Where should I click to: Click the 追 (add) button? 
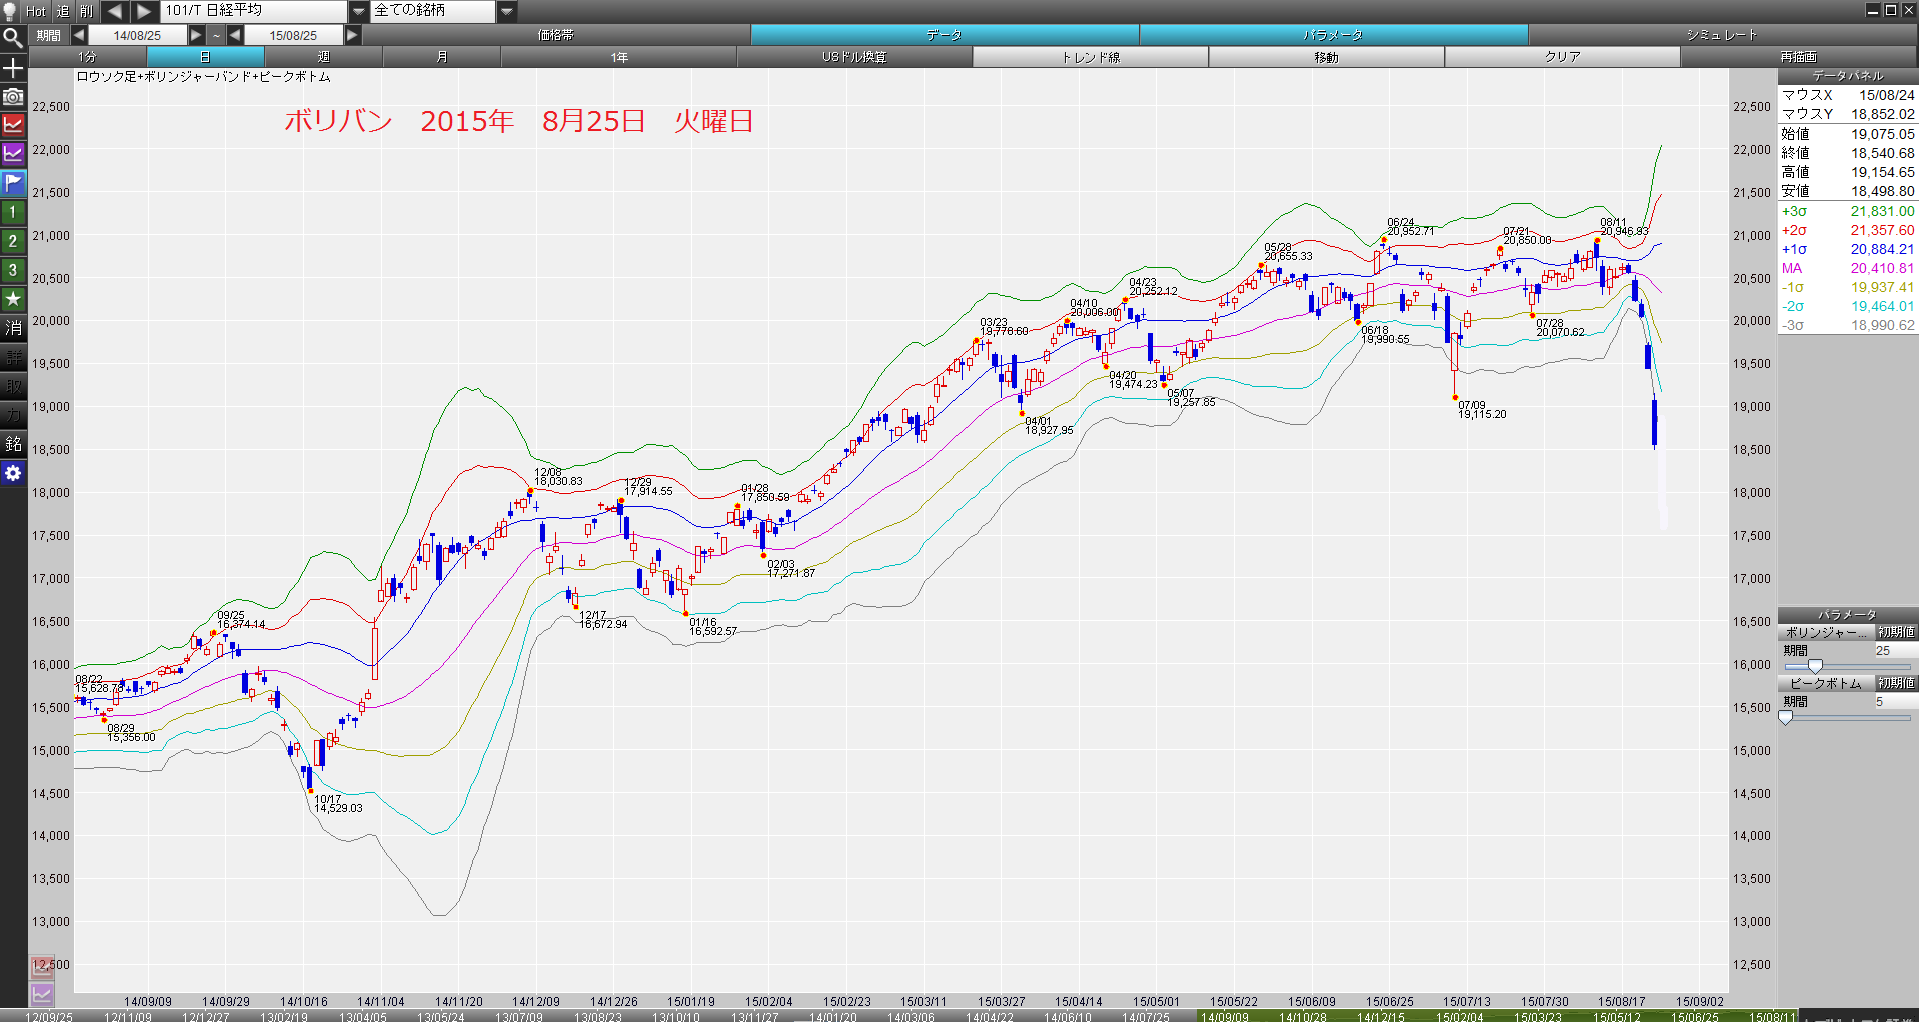[62, 11]
